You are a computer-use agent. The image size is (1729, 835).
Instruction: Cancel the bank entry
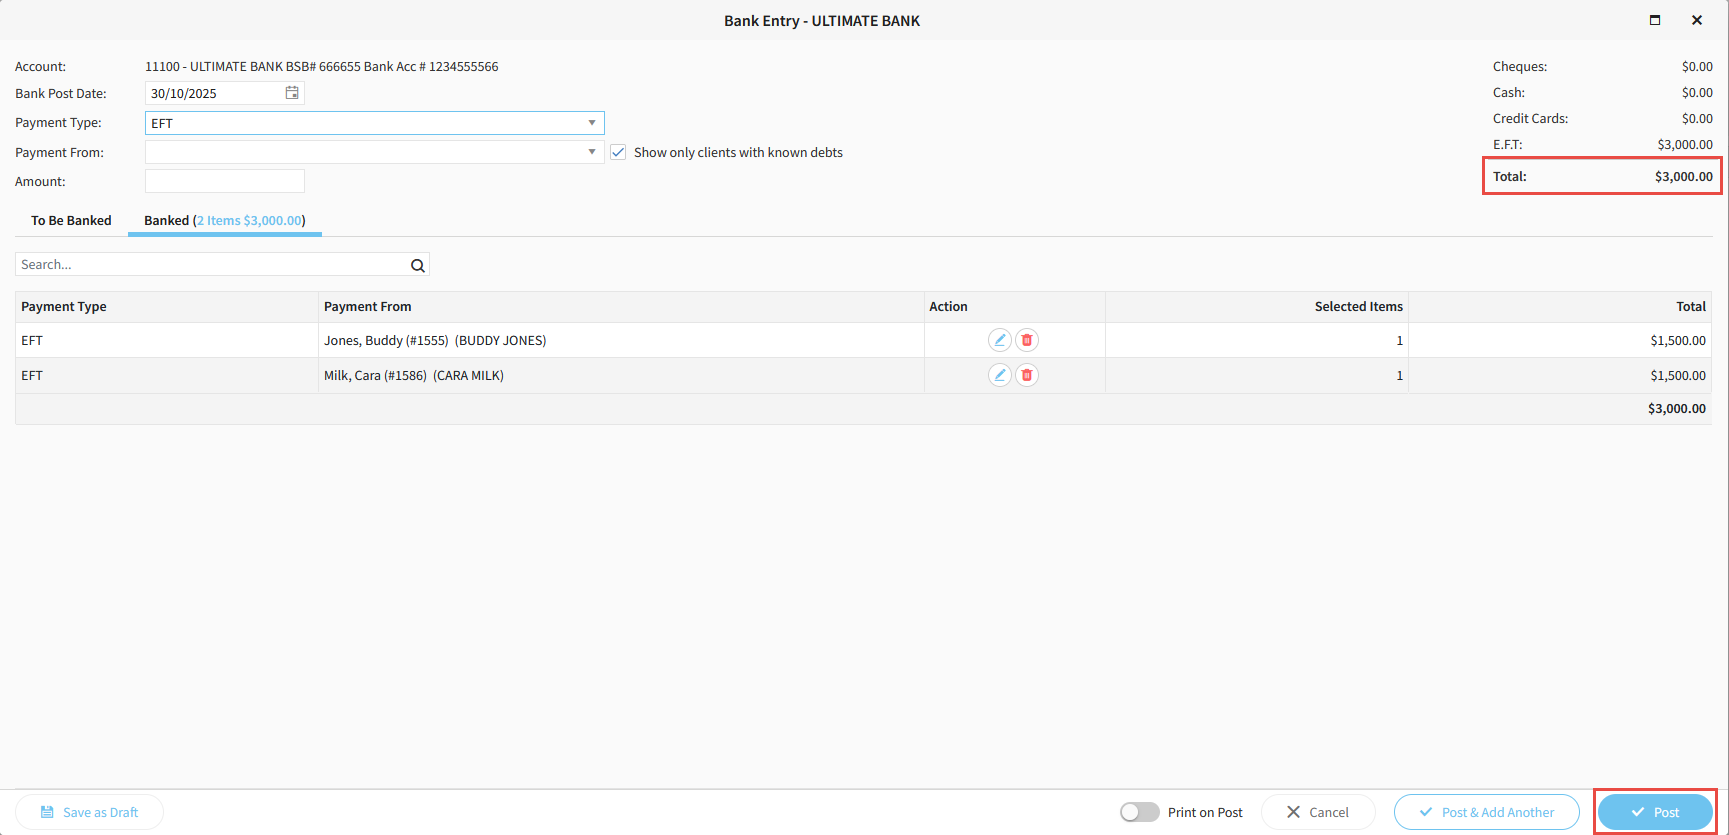[x=1317, y=812]
